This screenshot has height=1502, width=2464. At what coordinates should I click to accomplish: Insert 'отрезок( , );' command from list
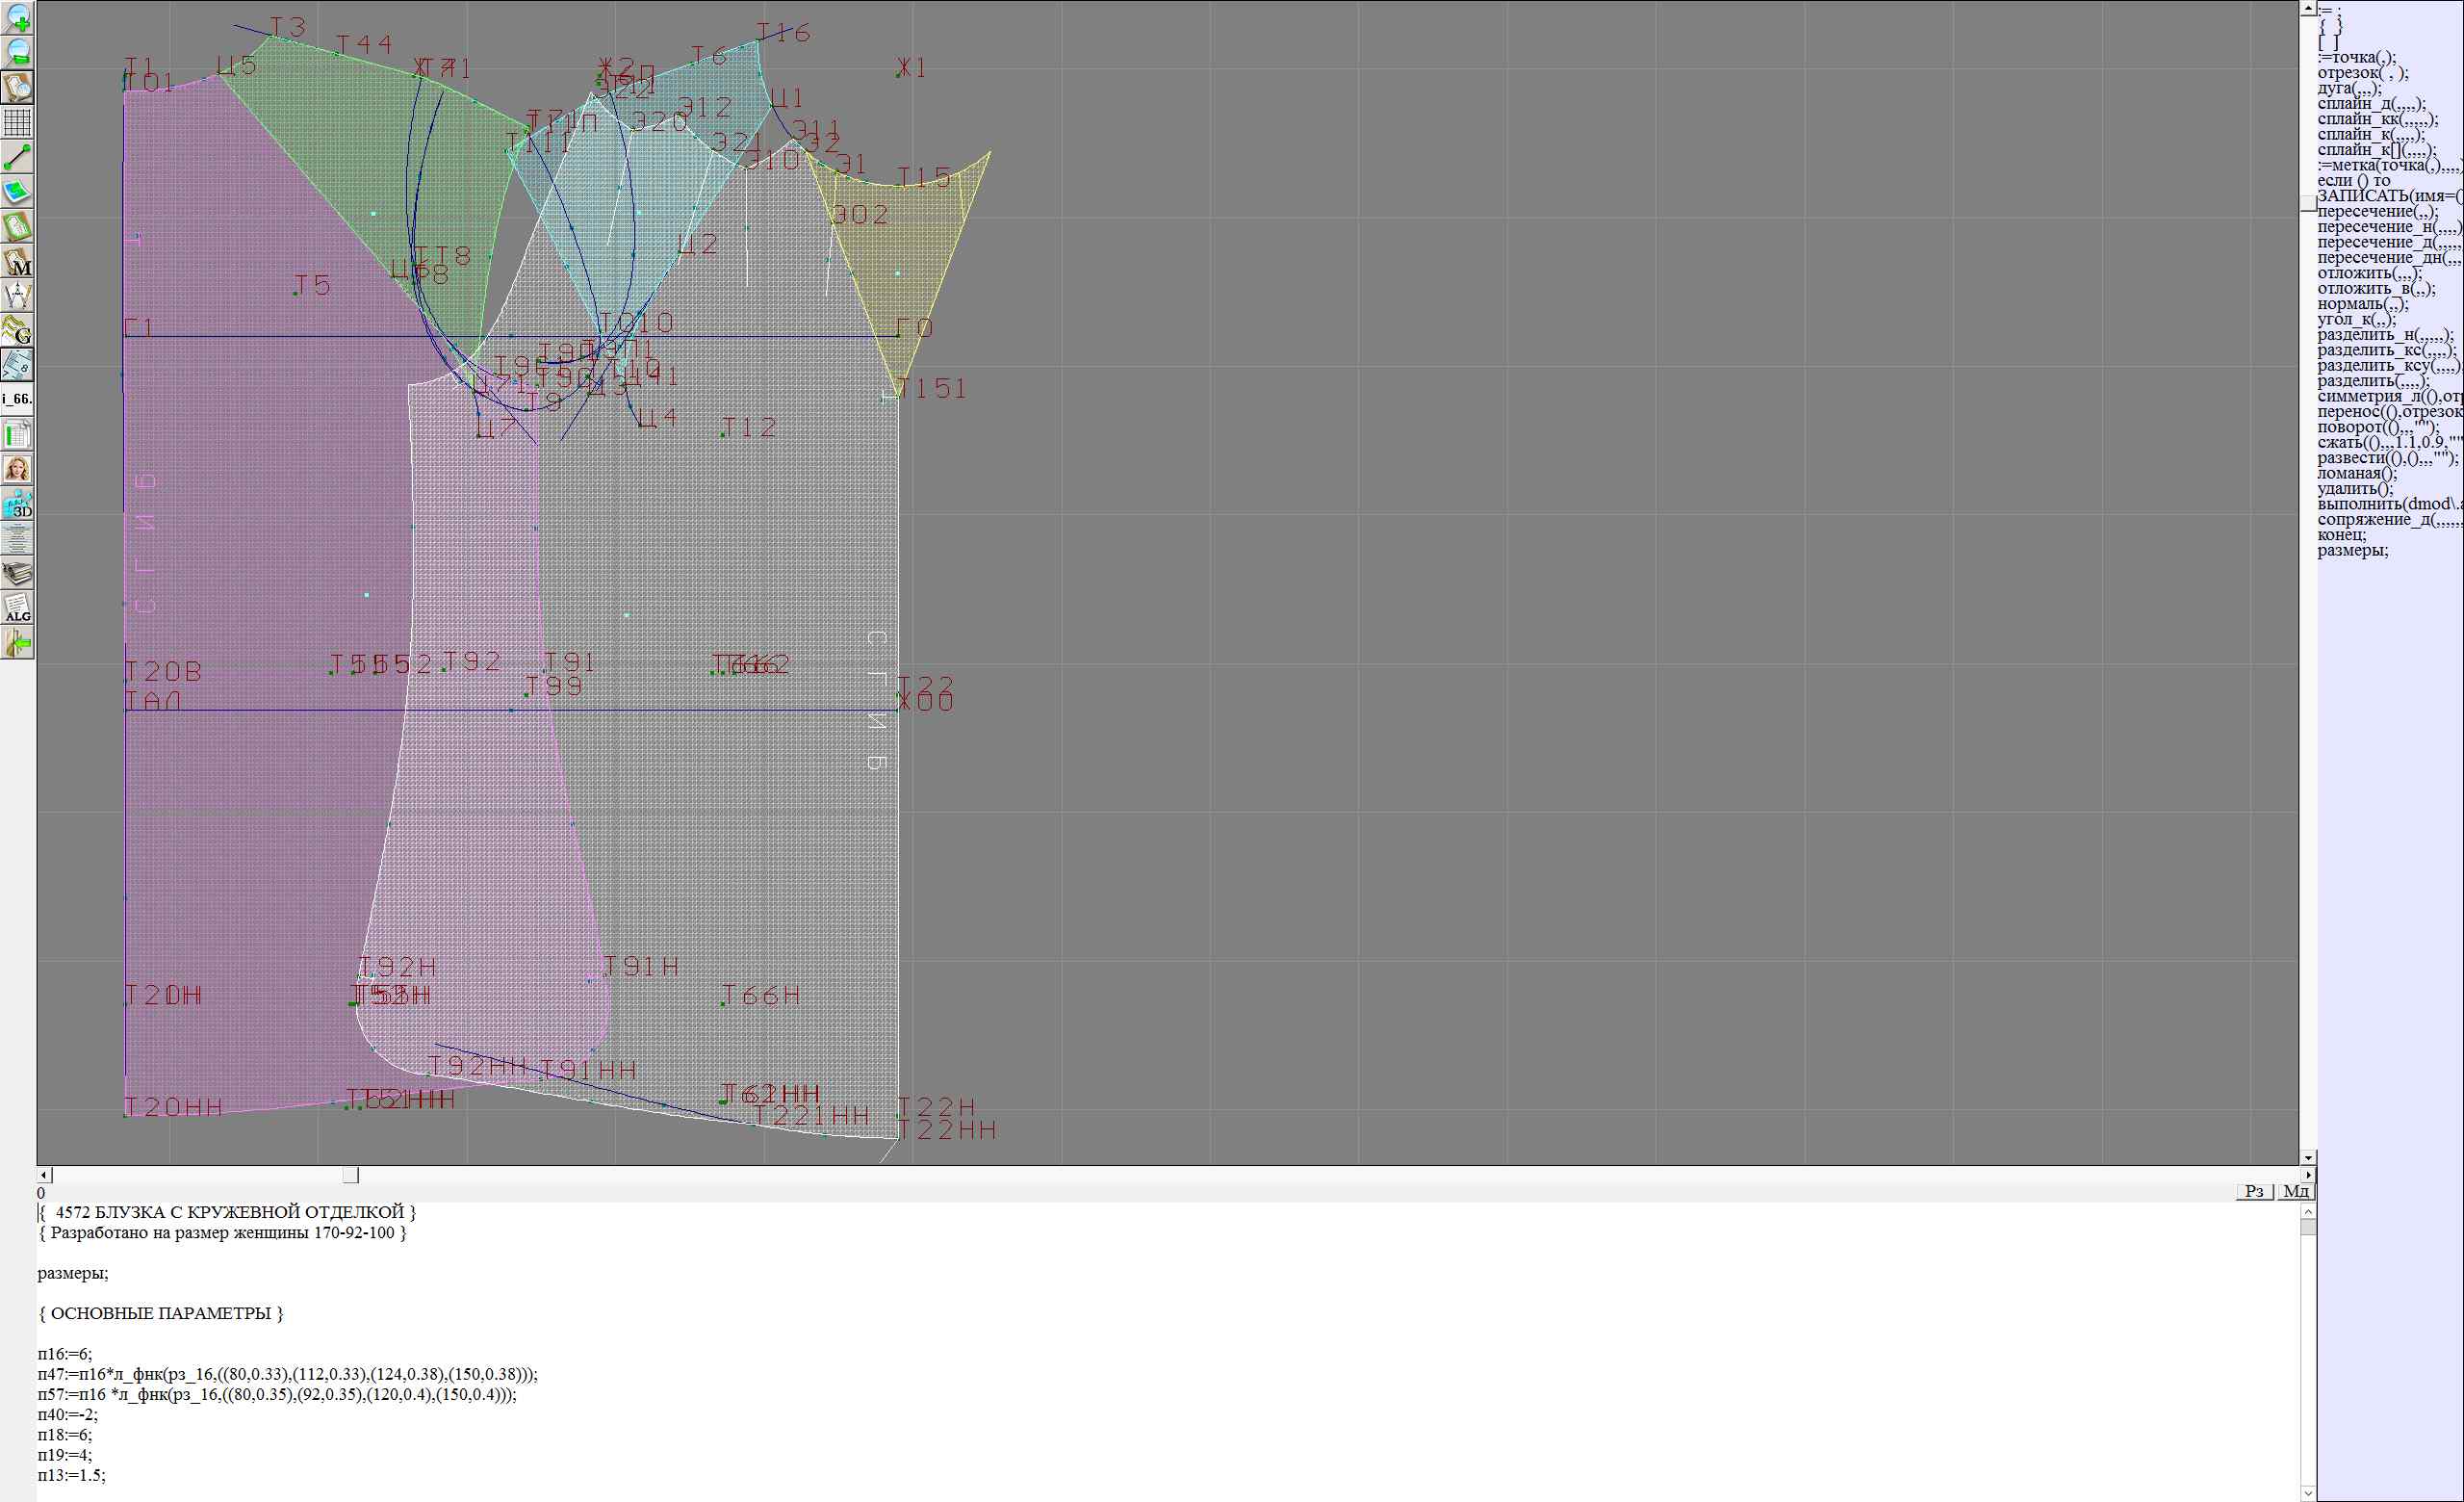(2362, 73)
